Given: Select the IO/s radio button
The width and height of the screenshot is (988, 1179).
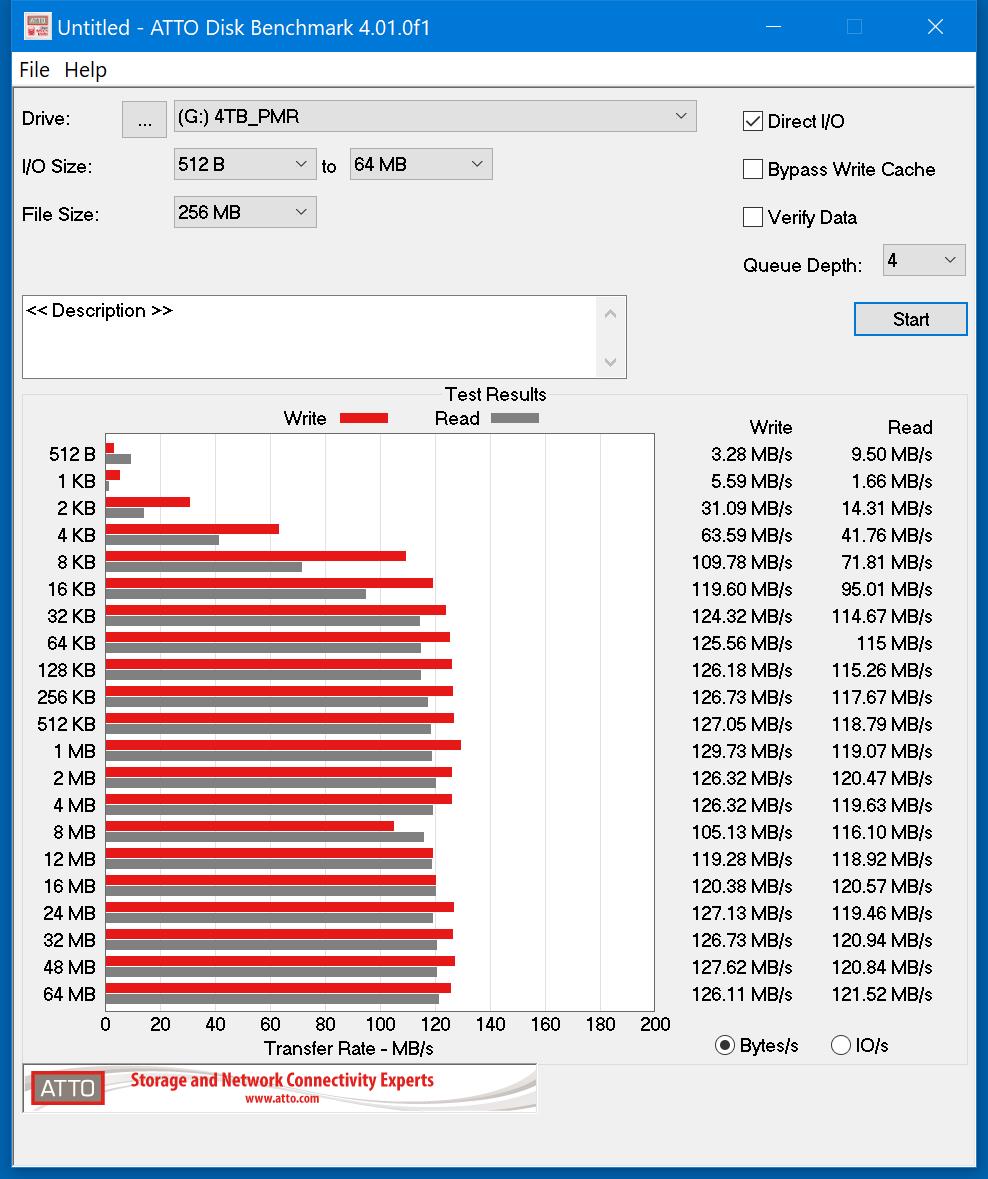Looking at the screenshot, I should click(x=841, y=1045).
